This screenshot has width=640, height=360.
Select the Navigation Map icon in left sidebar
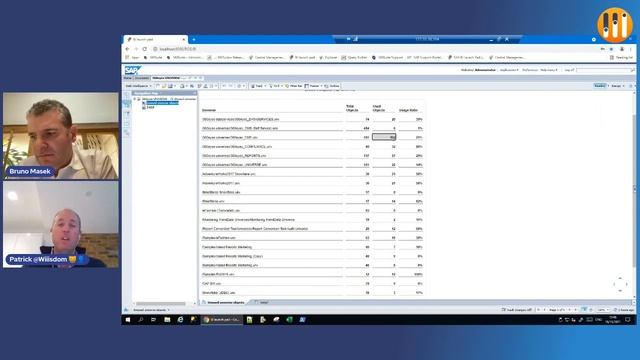(x=127, y=104)
